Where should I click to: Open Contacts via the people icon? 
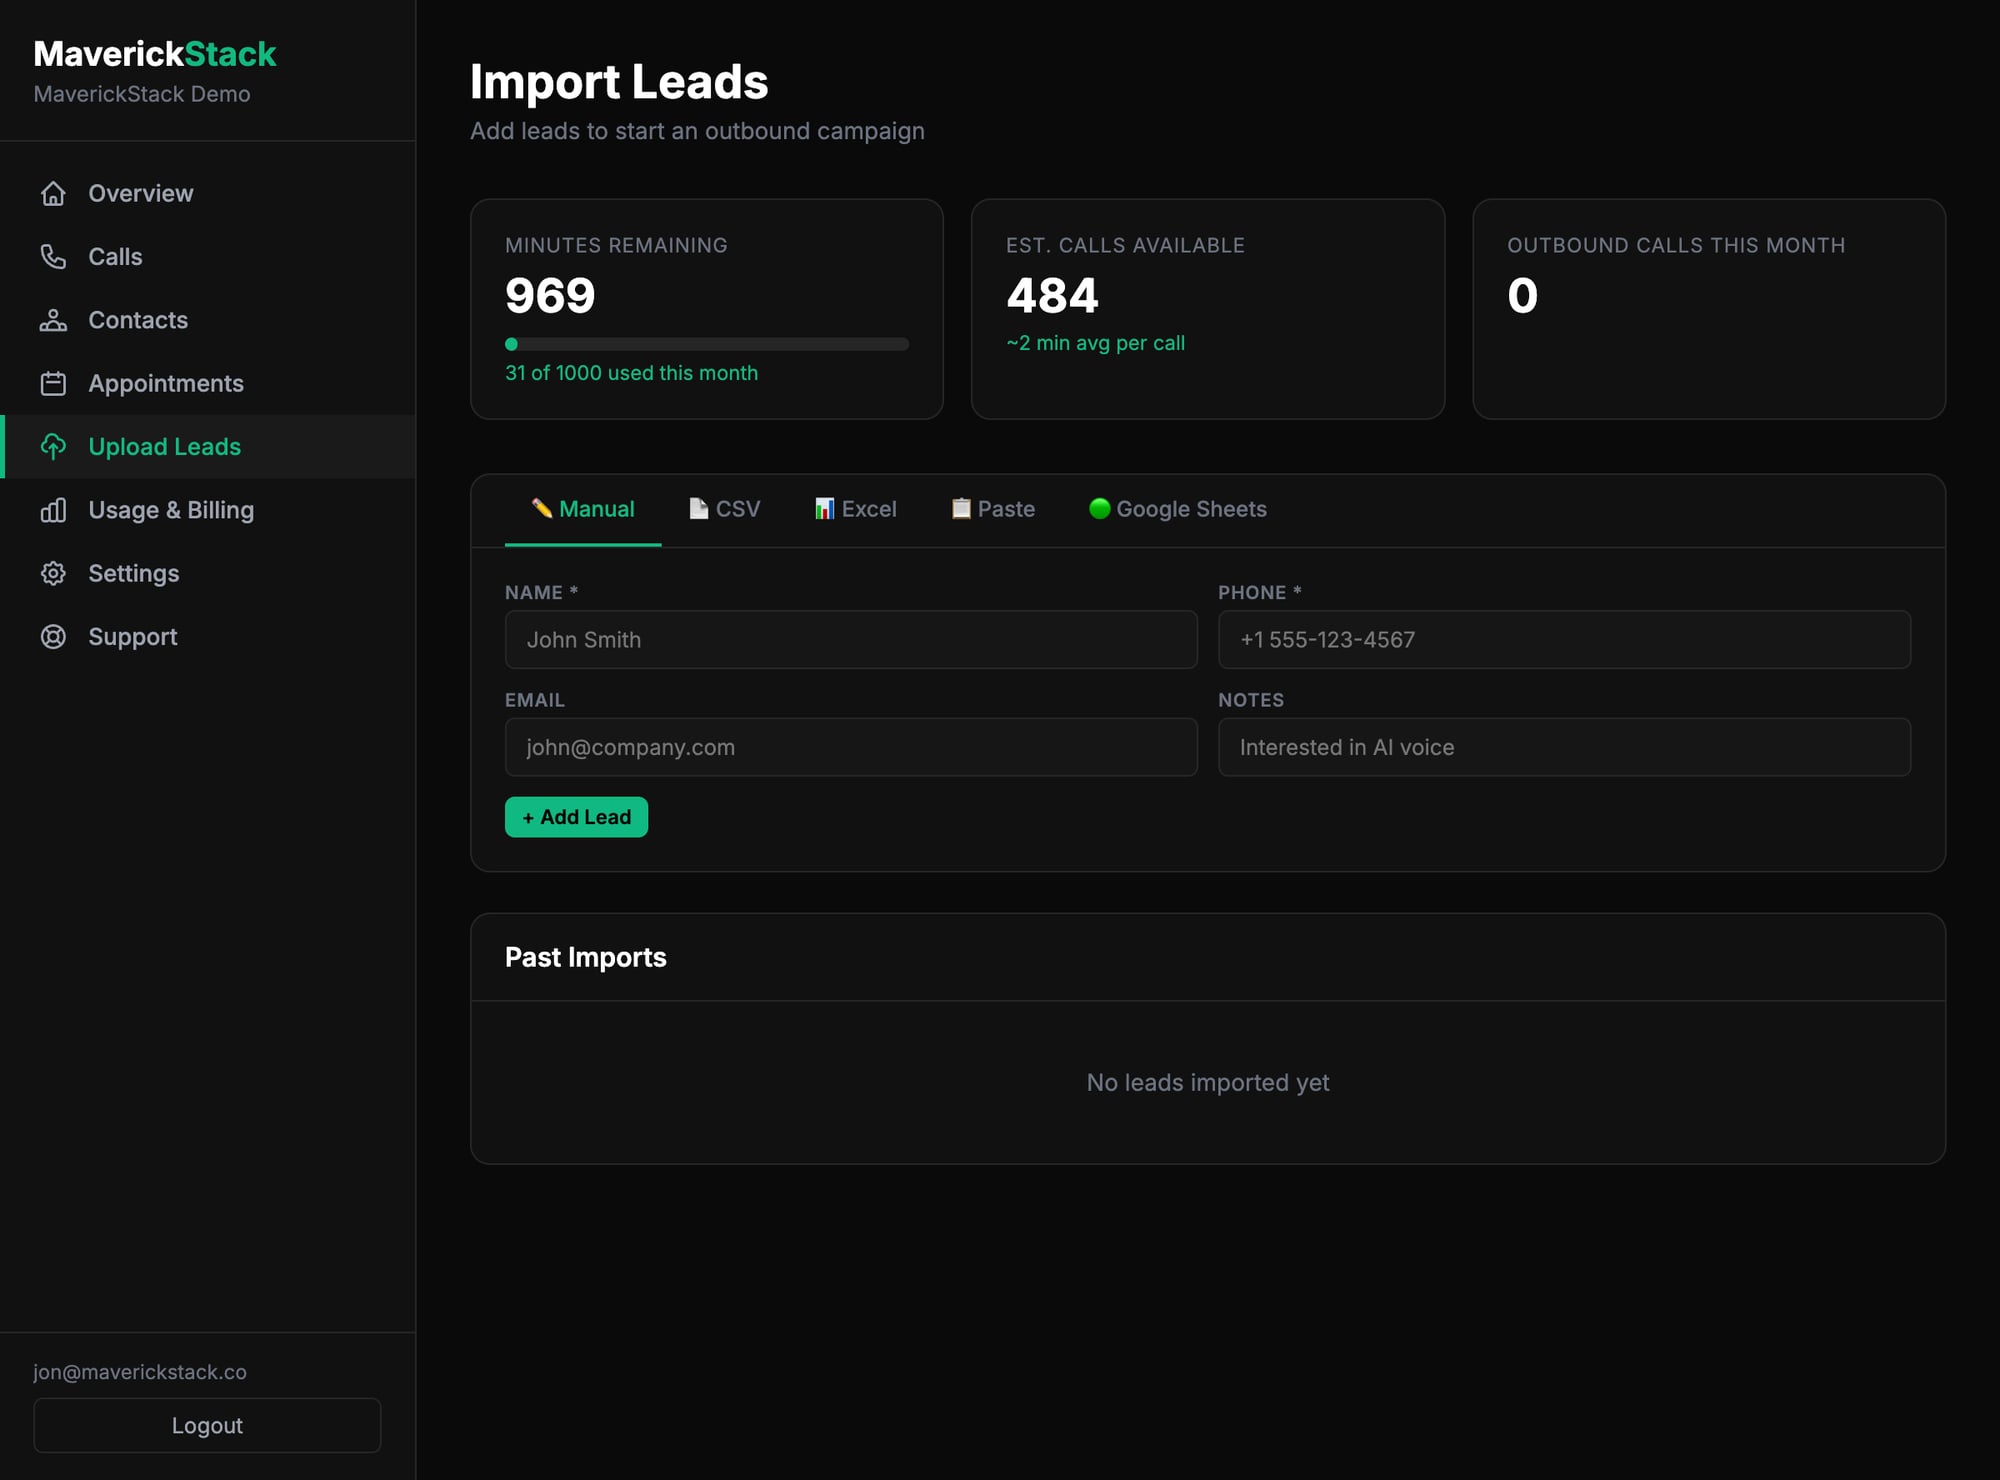pos(53,319)
